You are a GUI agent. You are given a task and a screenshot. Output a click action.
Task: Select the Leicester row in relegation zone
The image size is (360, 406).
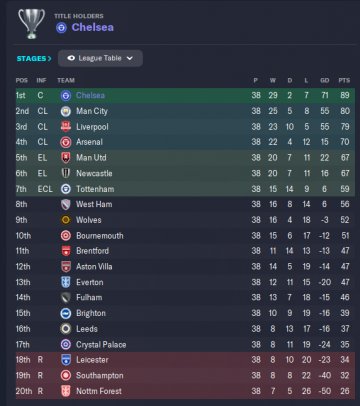point(186,360)
